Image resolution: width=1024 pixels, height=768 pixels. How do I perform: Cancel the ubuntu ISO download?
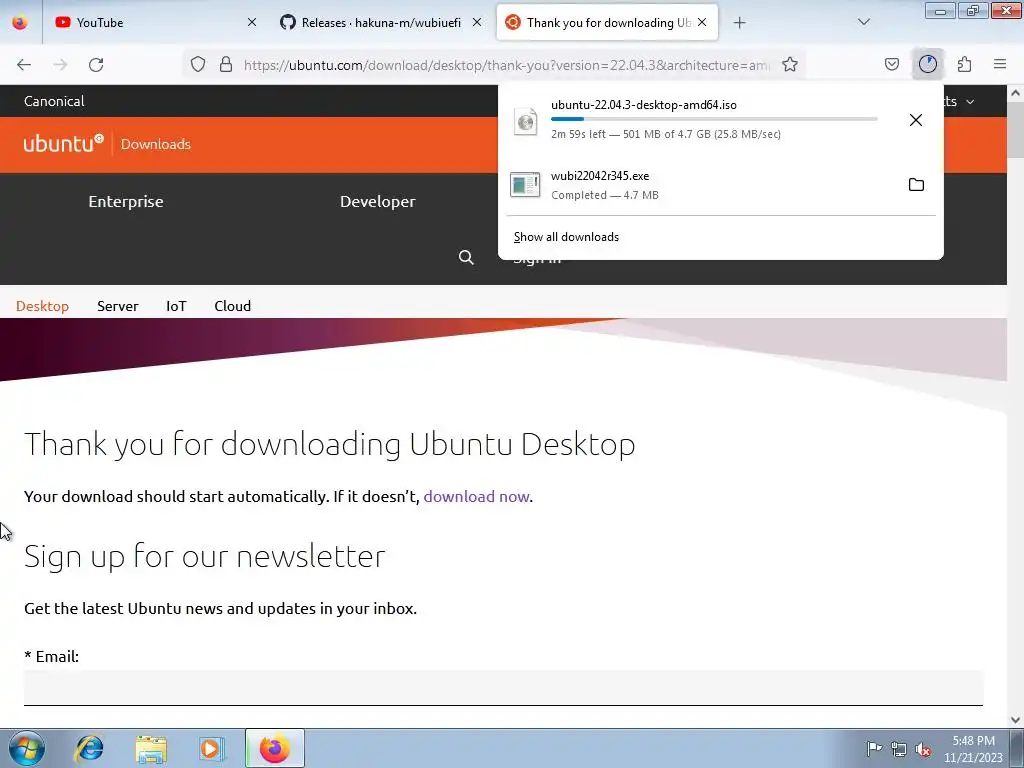[916, 120]
